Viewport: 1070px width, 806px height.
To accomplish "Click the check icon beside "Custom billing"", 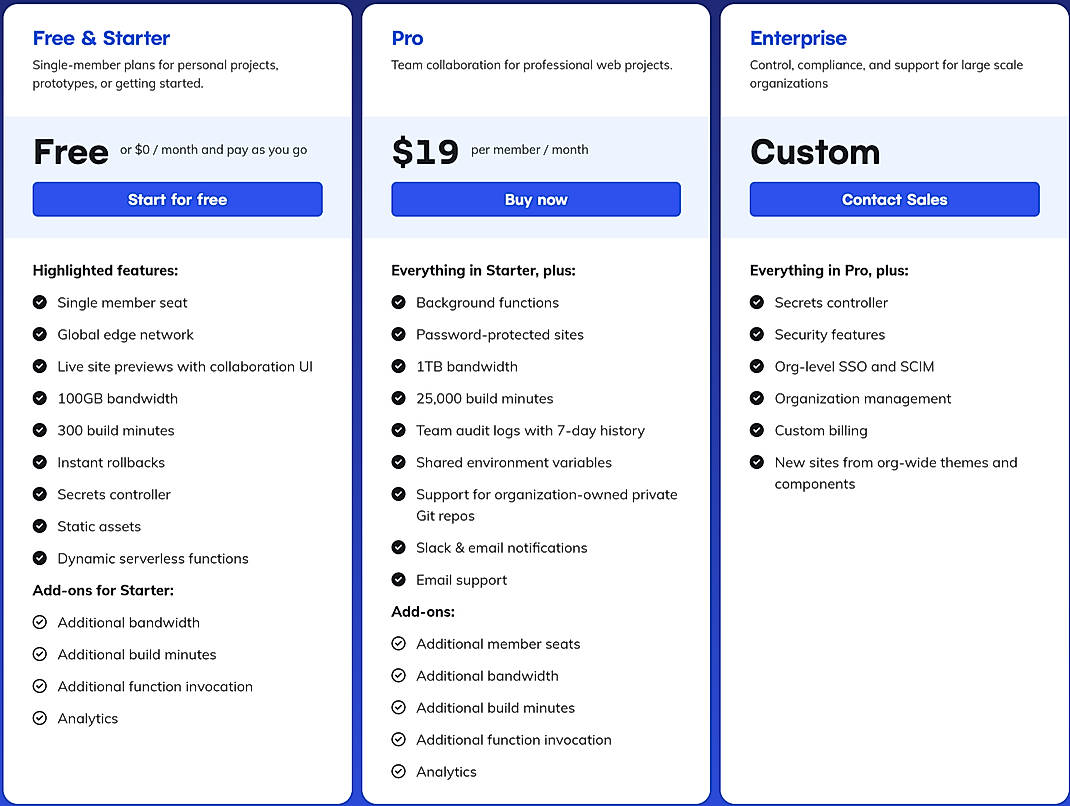I will [x=757, y=430].
